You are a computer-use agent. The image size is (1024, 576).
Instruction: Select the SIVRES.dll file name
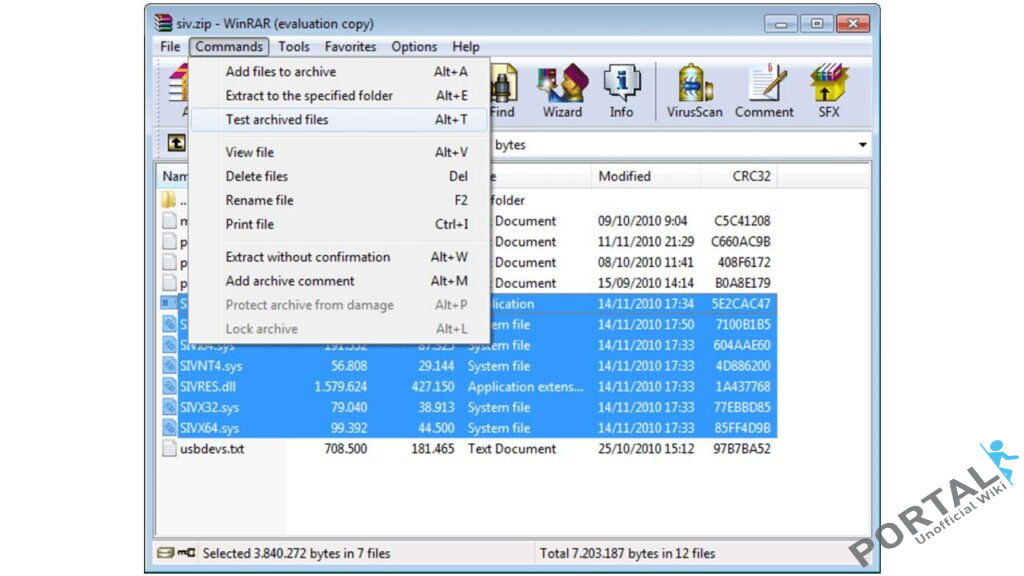click(208, 387)
